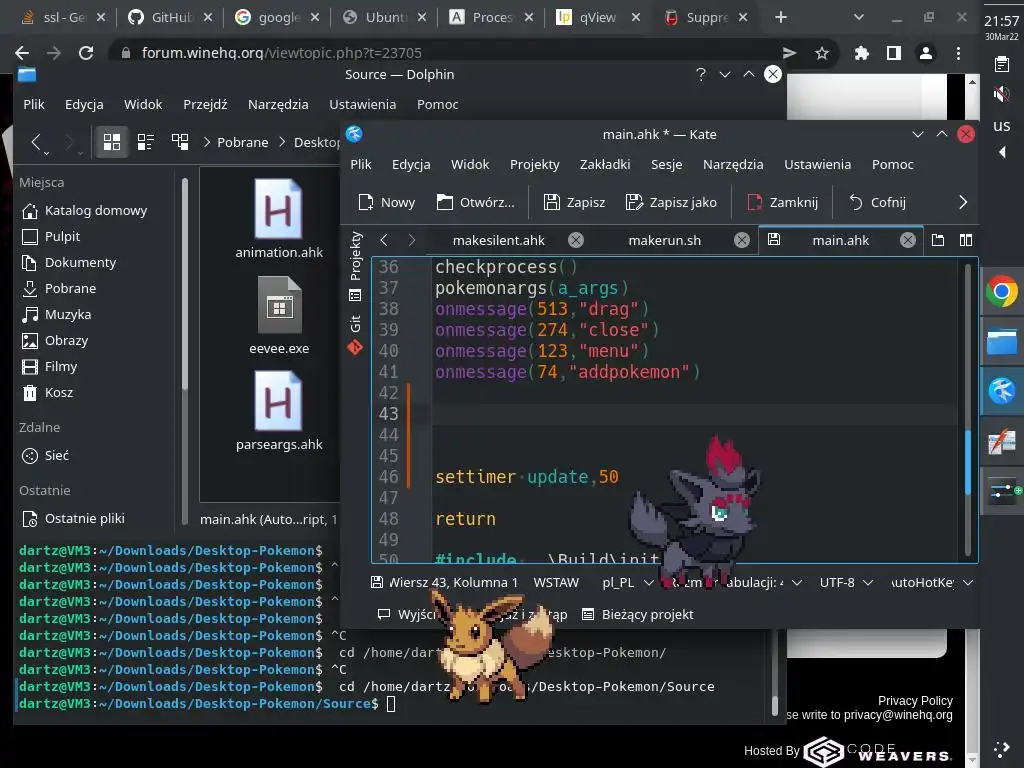Click muted volume icon in system tray
The height and width of the screenshot is (768, 1024).
tap(1001, 94)
